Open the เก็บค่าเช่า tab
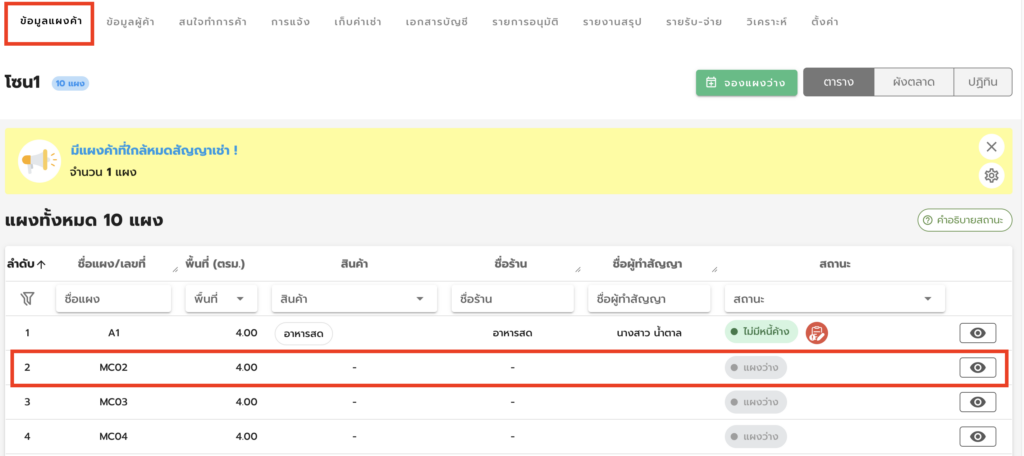Image resolution: width=1024 pixels, height=456 pixels. click(357, 22)
